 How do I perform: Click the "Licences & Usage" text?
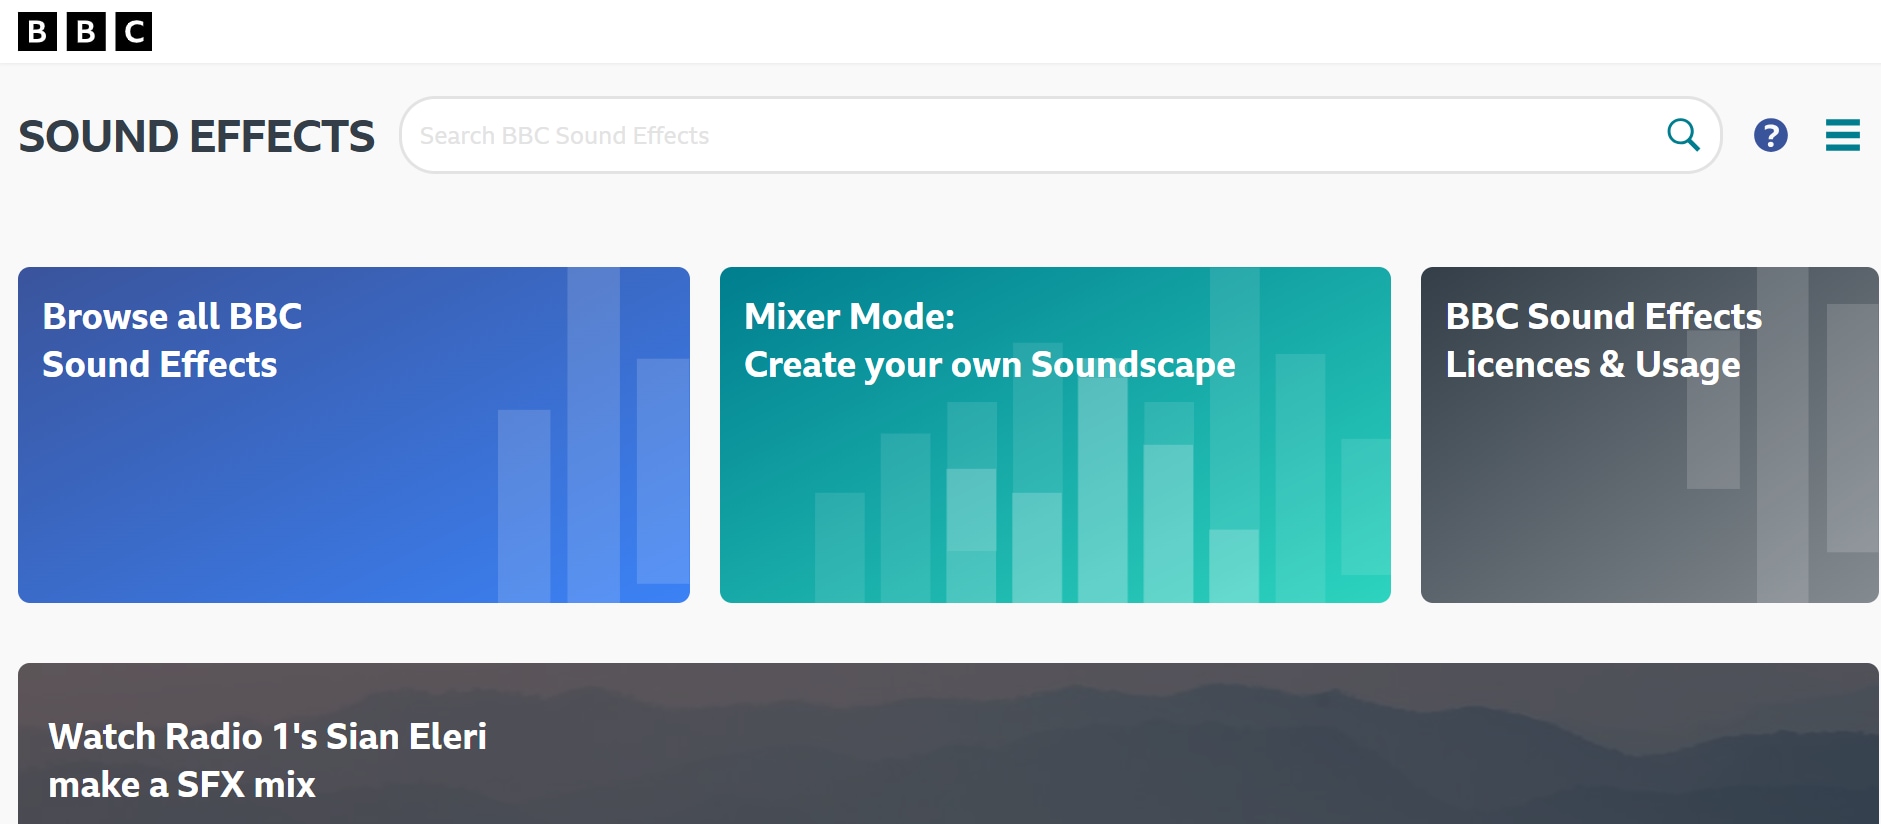(1592, 365)
